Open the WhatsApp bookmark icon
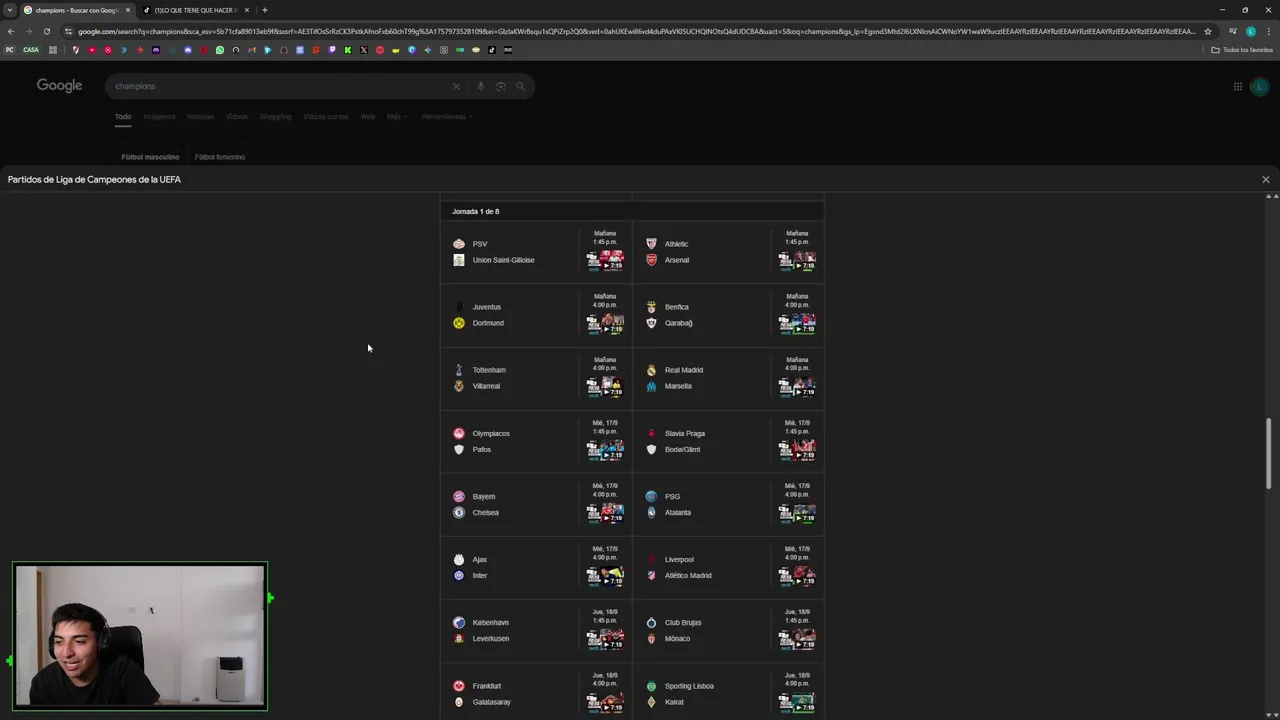Screen dimensions: 1280x720 pyautogui.click(x=220, y=50)
